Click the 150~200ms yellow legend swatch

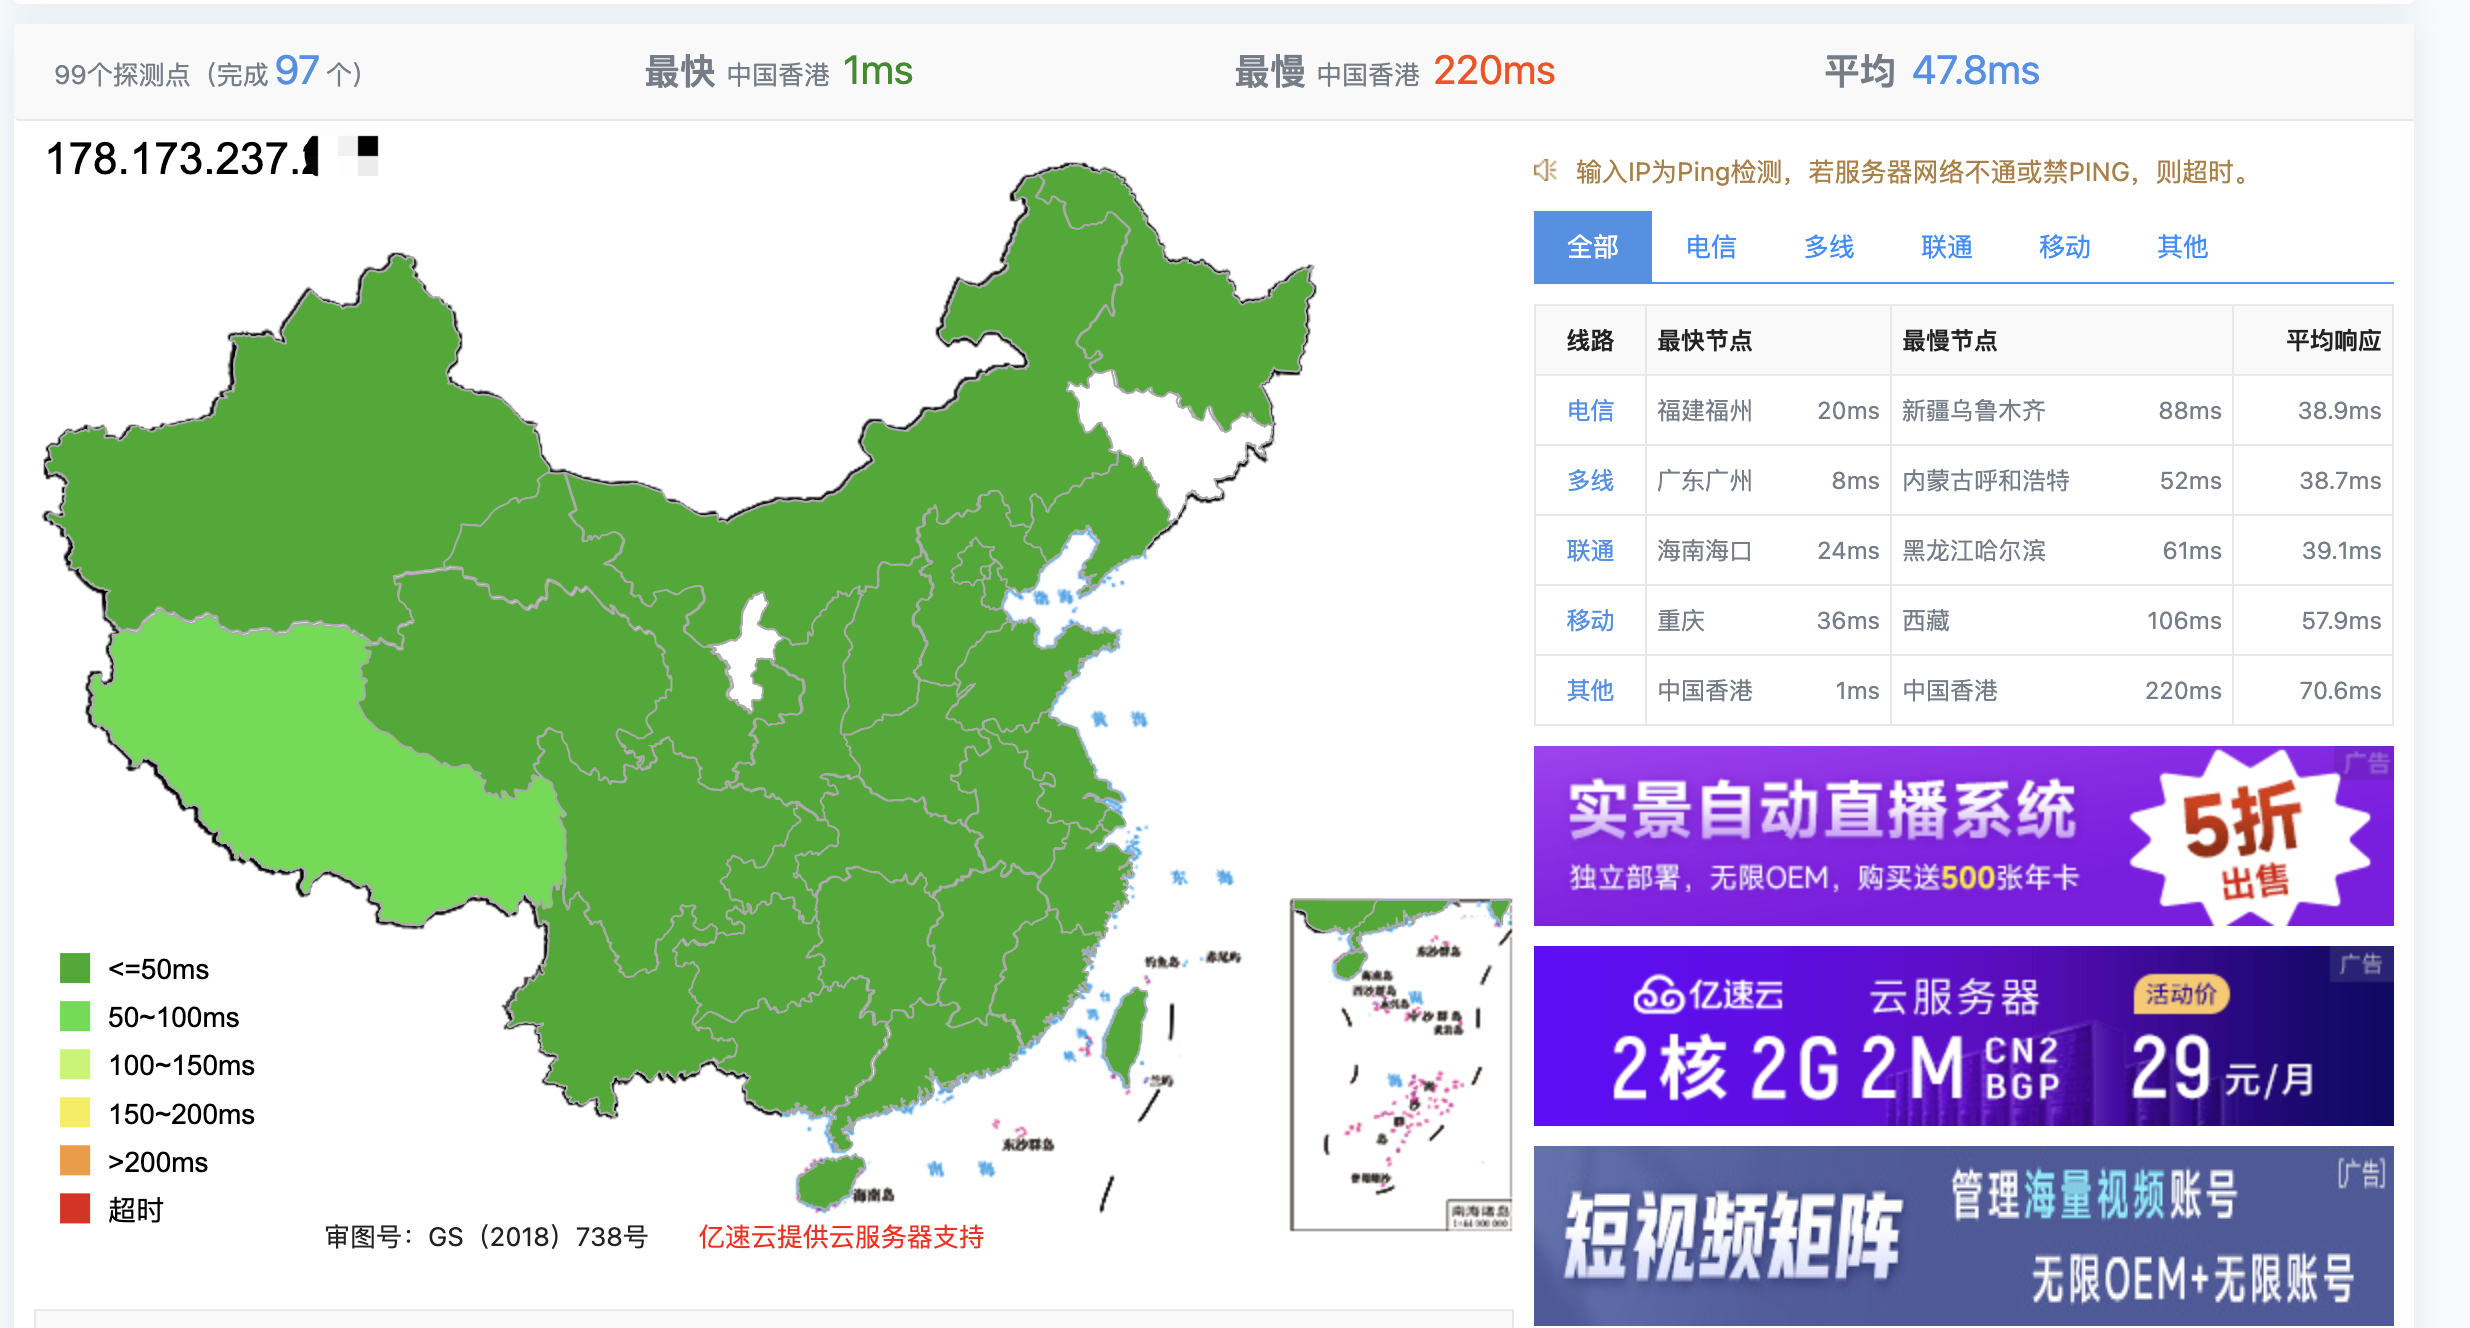click(75, 1112)
